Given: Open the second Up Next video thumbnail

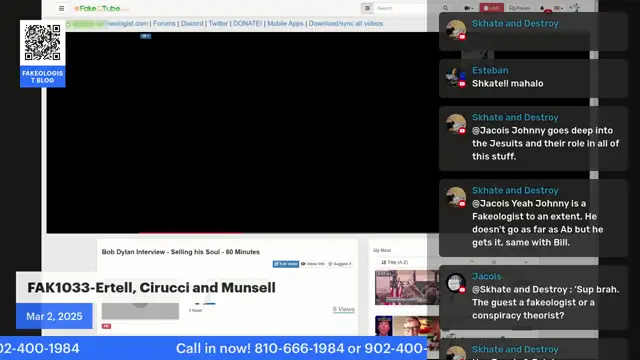Looking at the screenshot, I should point(407,326).
